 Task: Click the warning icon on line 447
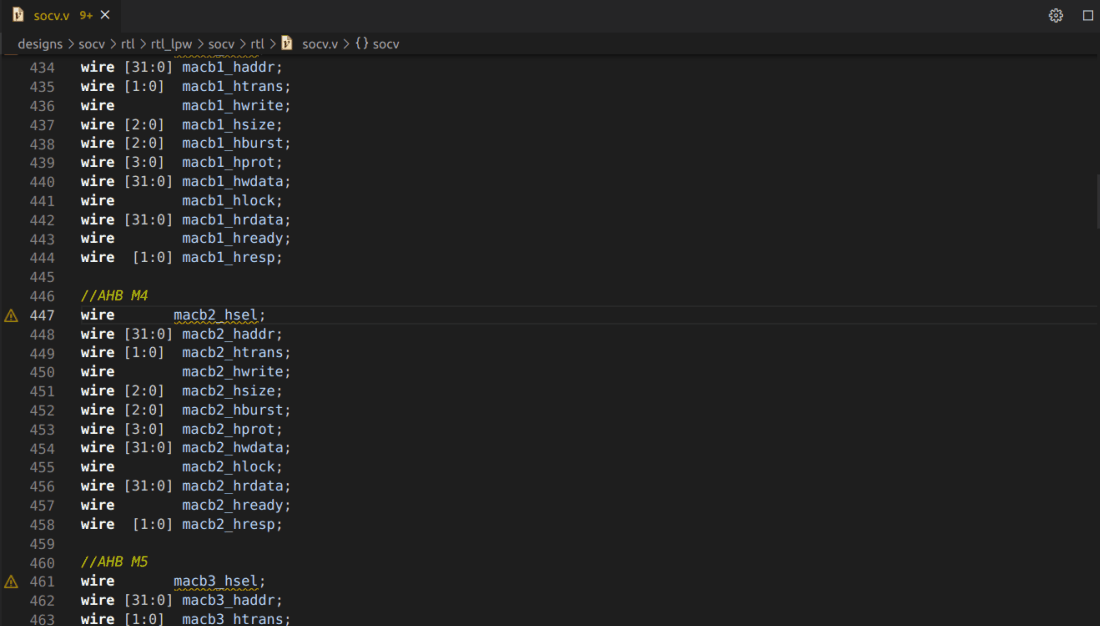[x=12, y=315]
